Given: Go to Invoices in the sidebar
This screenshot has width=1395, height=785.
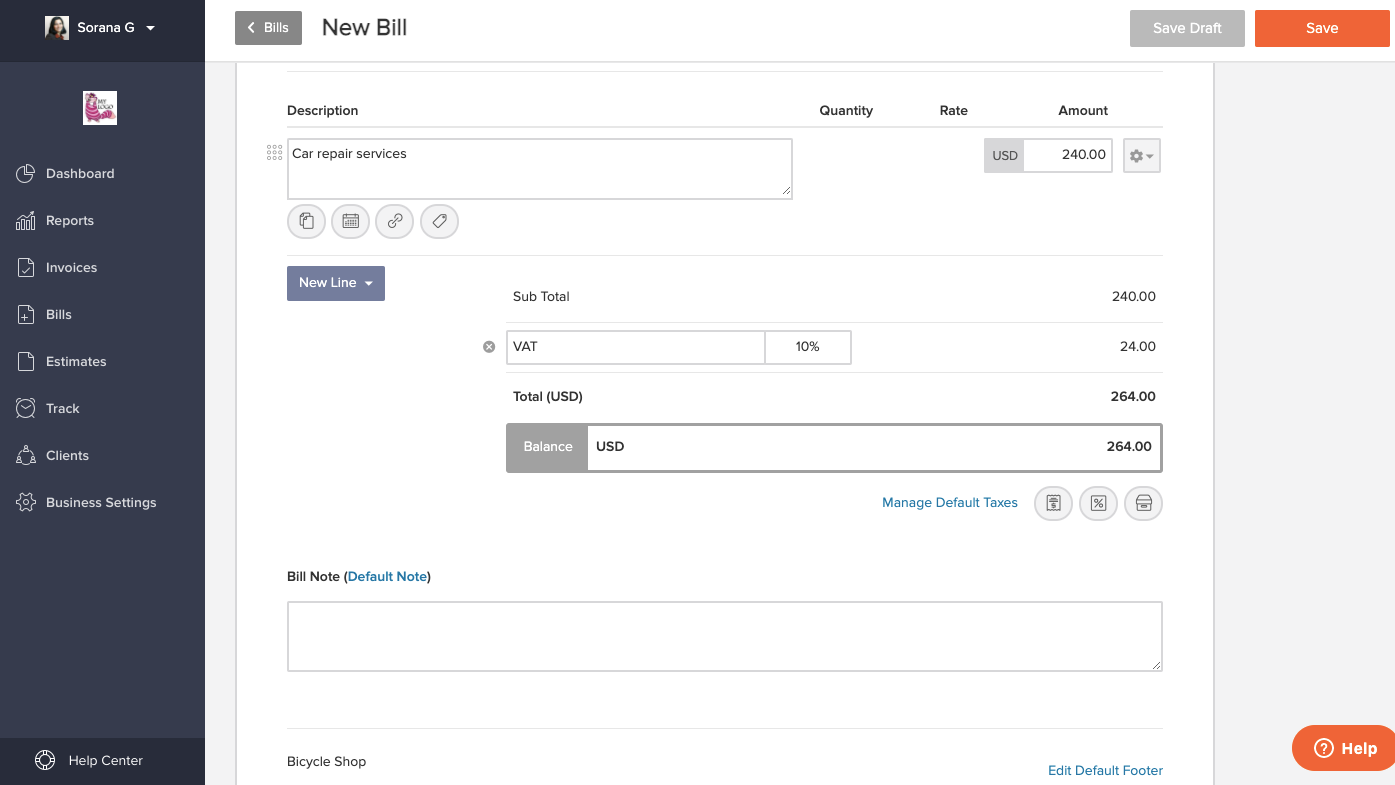Looking at the screenshot, I should (x=71, y=268).
